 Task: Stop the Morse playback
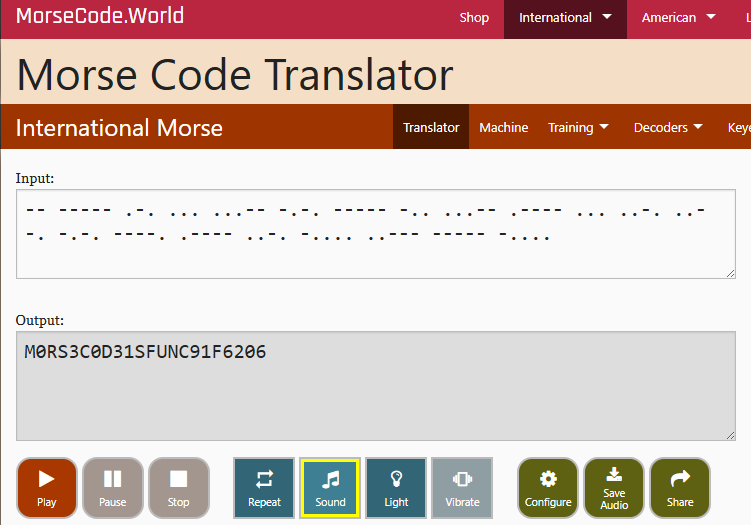point(179,488)
